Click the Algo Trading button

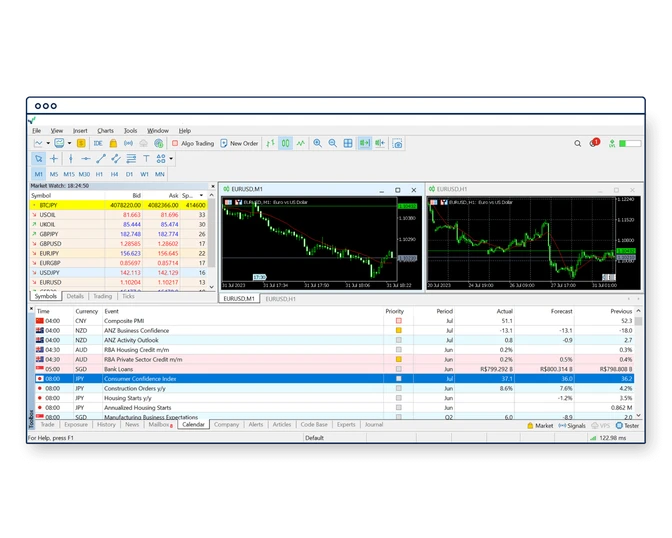(192, 144)
